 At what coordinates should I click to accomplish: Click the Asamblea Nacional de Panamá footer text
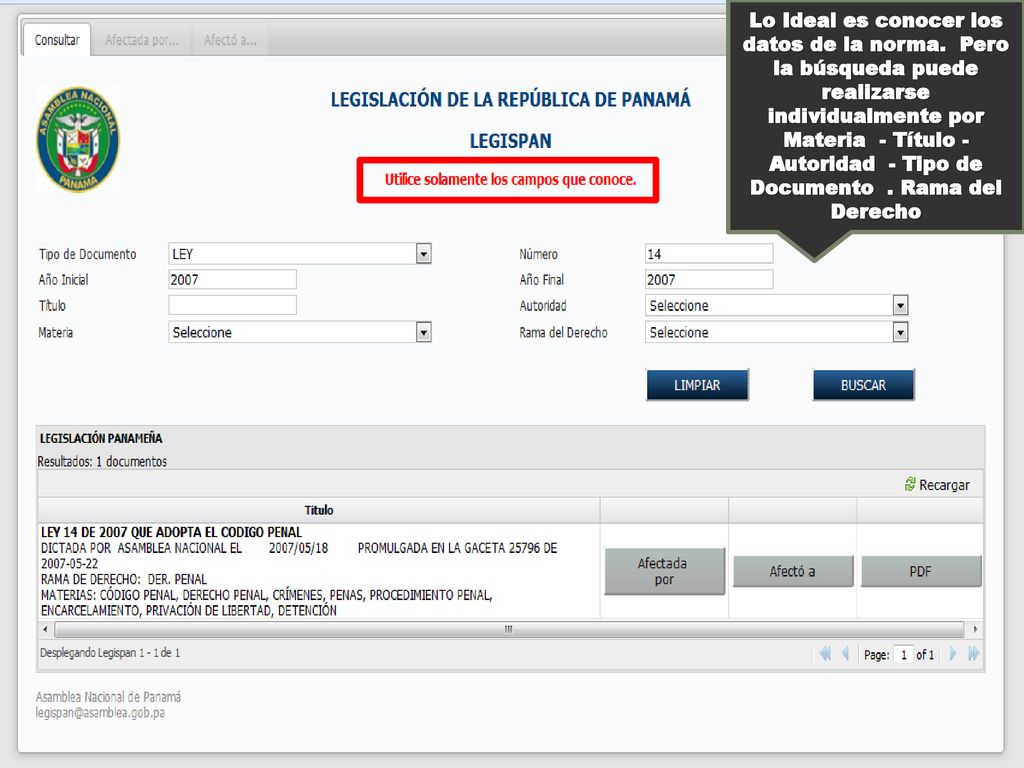[108, 697]
